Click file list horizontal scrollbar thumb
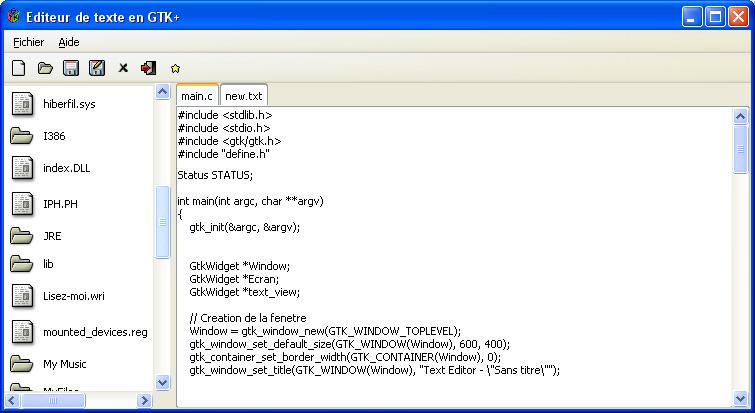 pos(53,400)
